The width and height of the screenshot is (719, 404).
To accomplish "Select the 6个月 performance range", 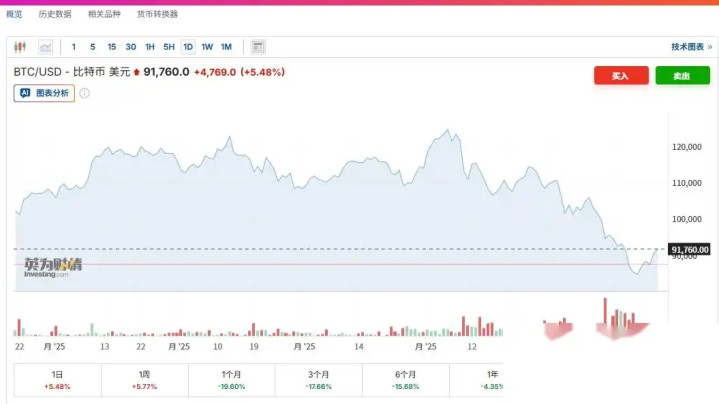I will point(406,380).
